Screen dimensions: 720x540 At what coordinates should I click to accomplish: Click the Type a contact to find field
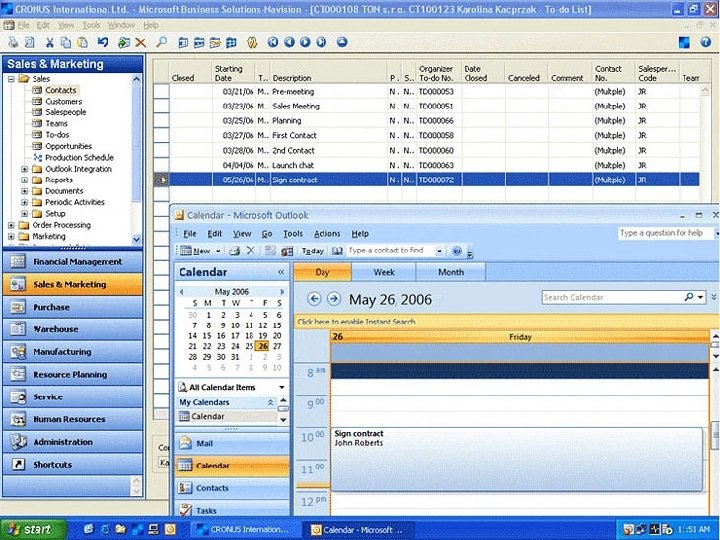click(390, 251)
